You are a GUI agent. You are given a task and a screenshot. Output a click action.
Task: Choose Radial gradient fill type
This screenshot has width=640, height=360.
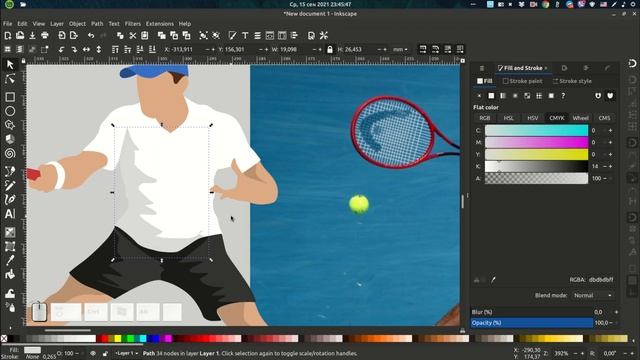click(x=515, y=96)
